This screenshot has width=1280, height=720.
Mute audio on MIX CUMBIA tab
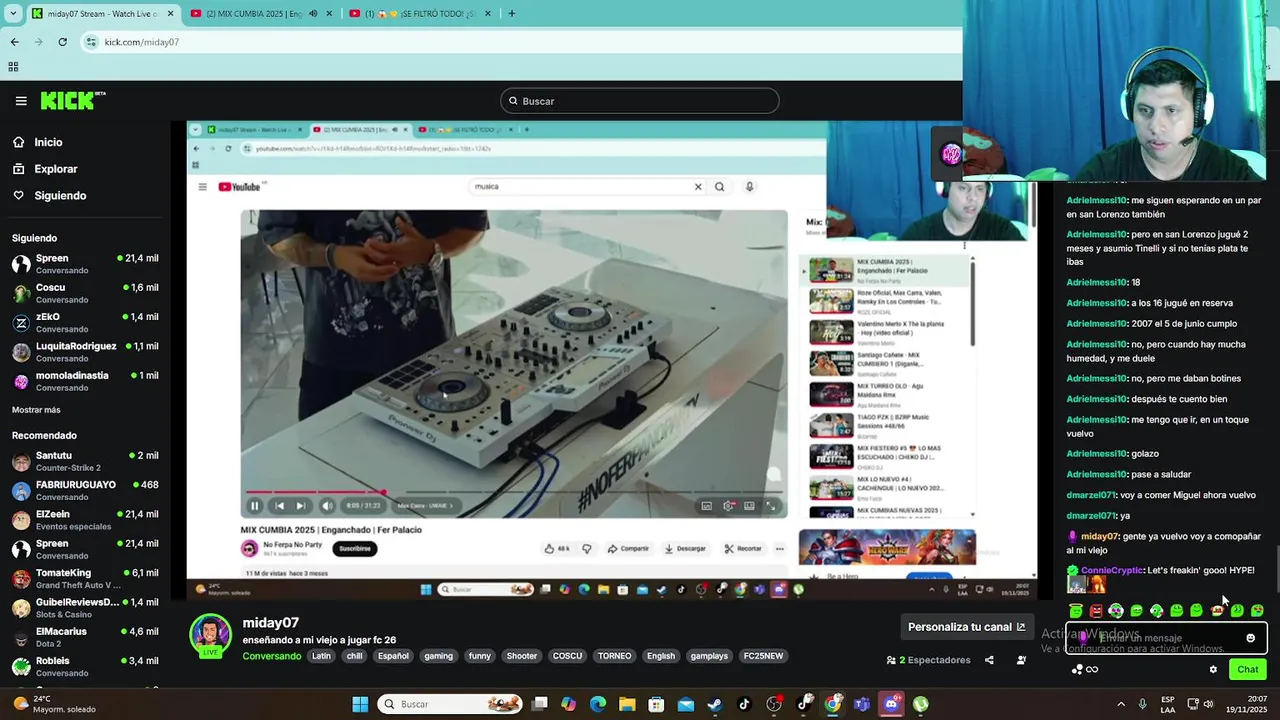pos(313,14)
